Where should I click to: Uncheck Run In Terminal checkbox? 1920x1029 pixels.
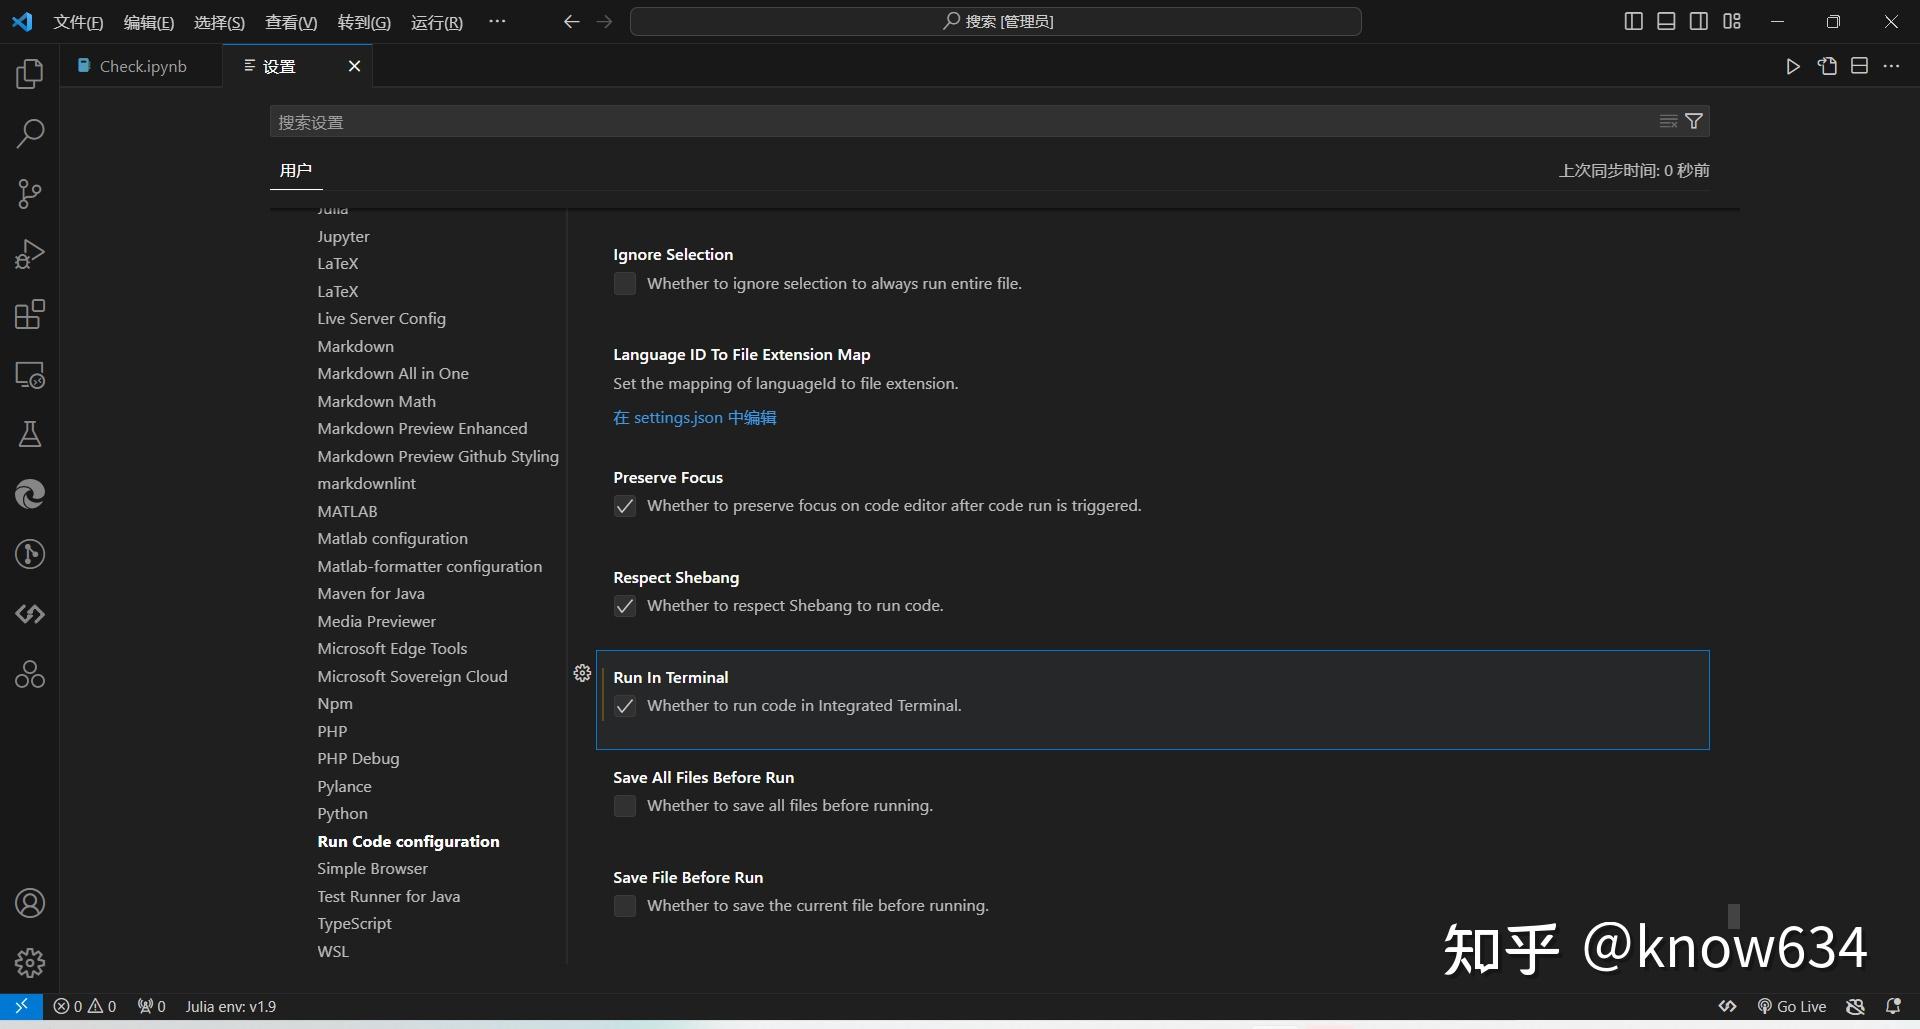(x=625, y=706)
